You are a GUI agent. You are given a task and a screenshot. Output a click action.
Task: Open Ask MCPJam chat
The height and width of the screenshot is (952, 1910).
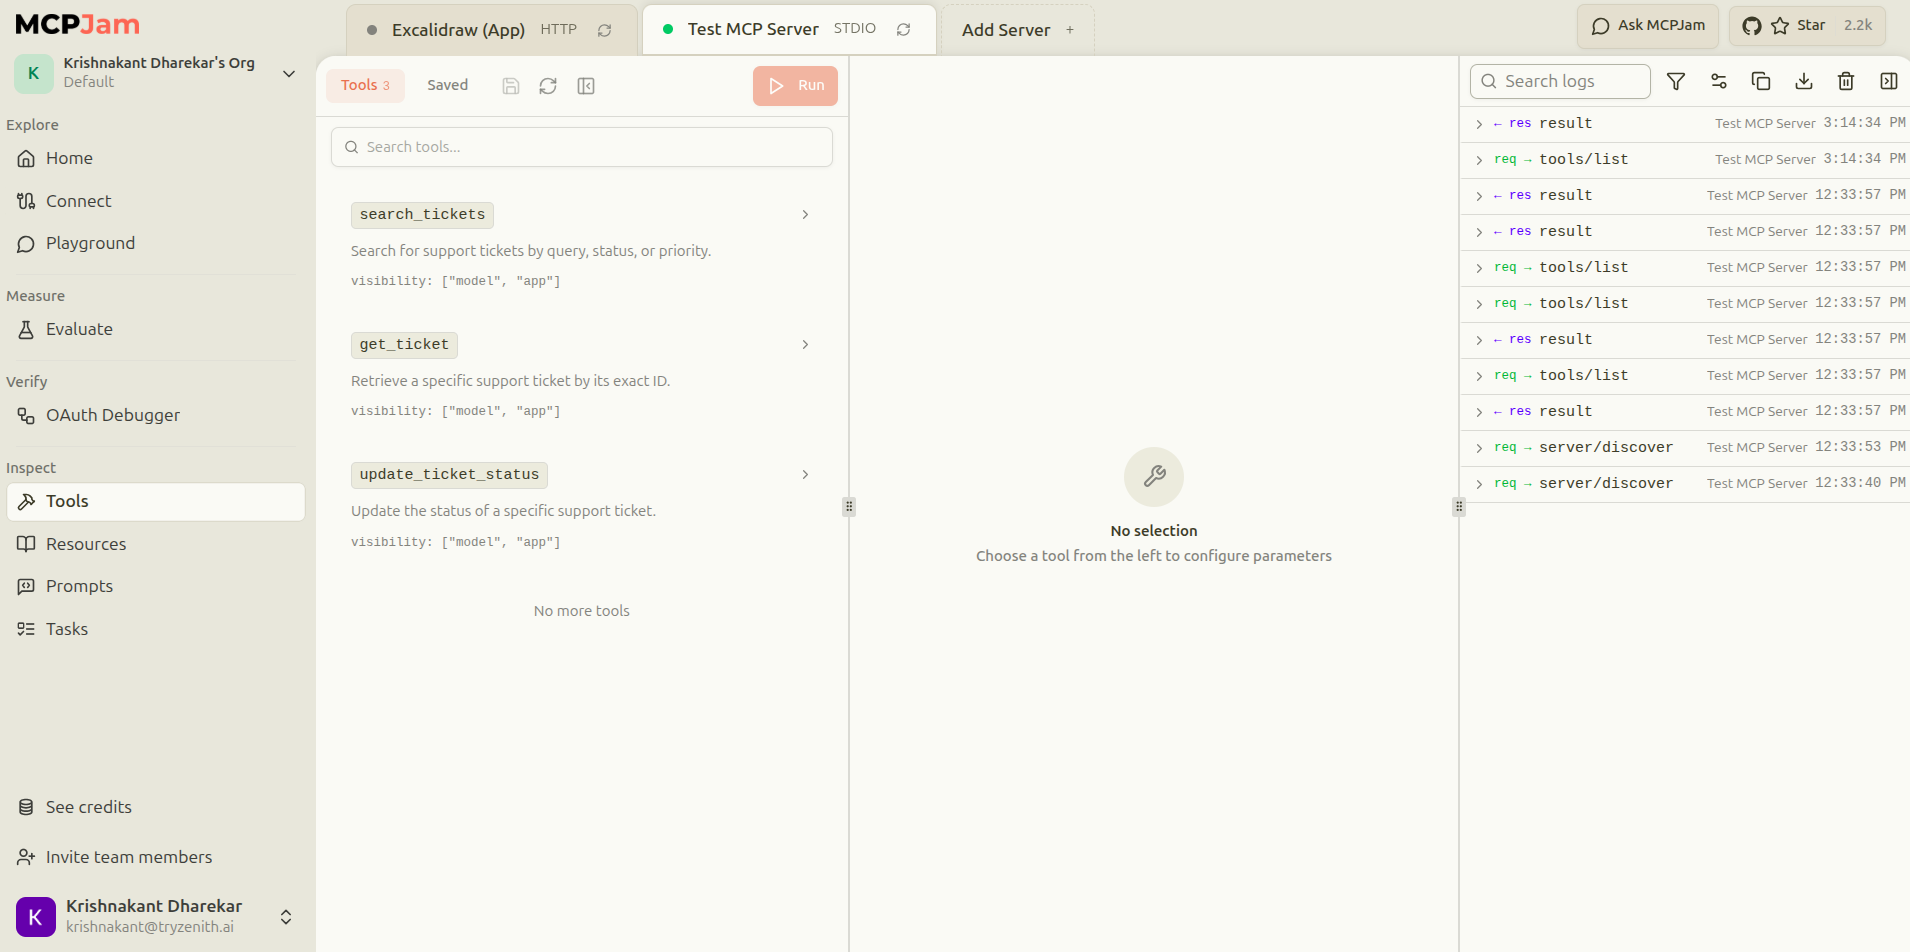point(1648,26)
